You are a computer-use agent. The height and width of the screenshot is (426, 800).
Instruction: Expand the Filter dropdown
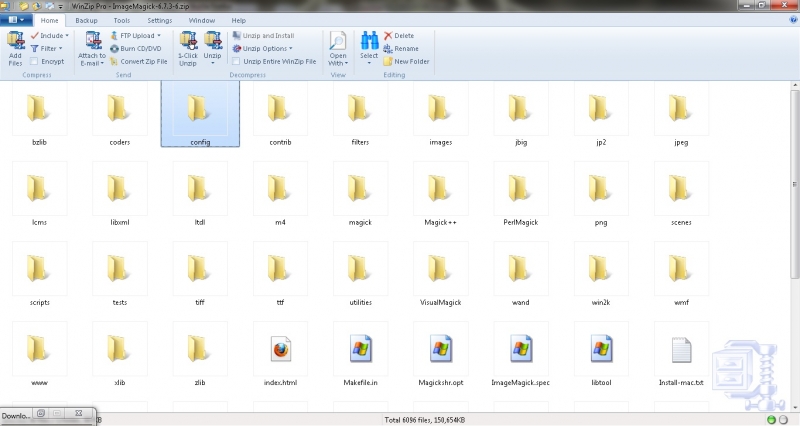(50, 48)
